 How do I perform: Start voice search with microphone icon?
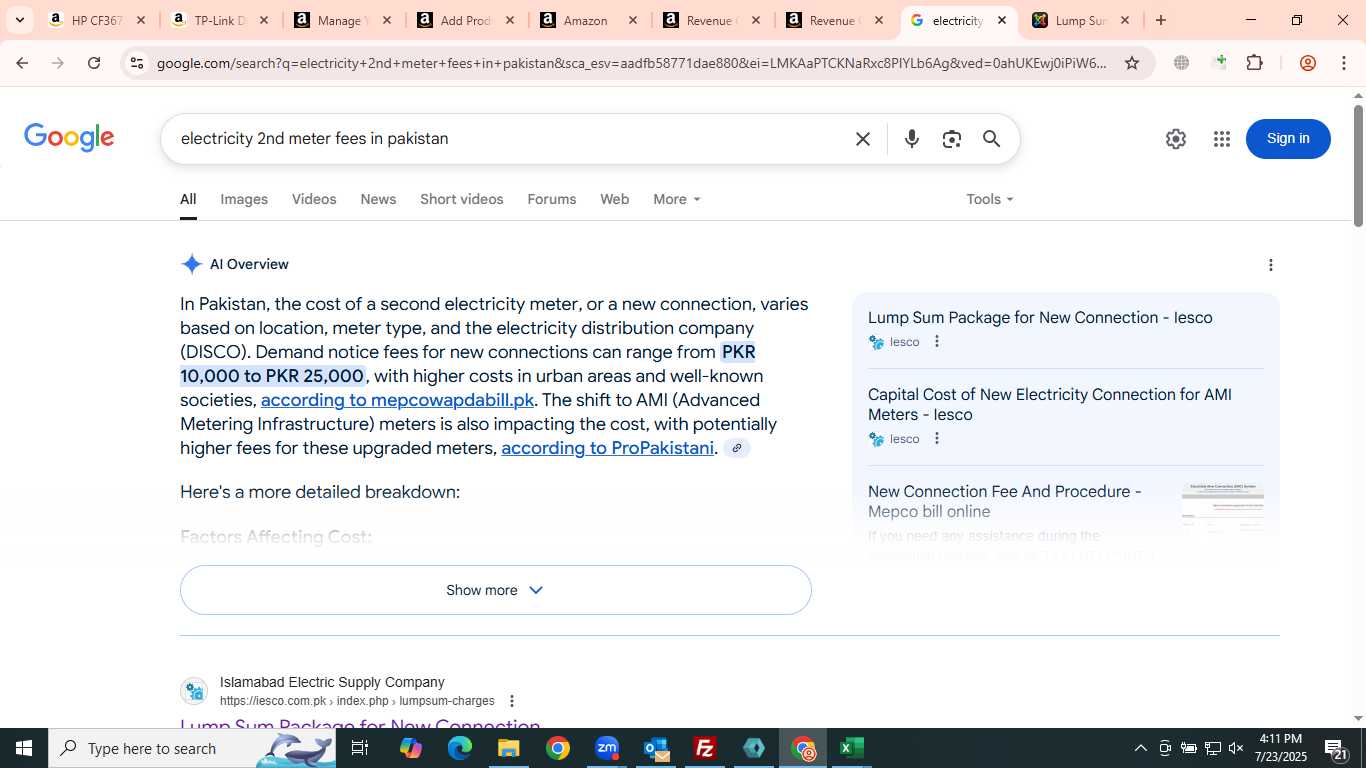click(911, 139)
